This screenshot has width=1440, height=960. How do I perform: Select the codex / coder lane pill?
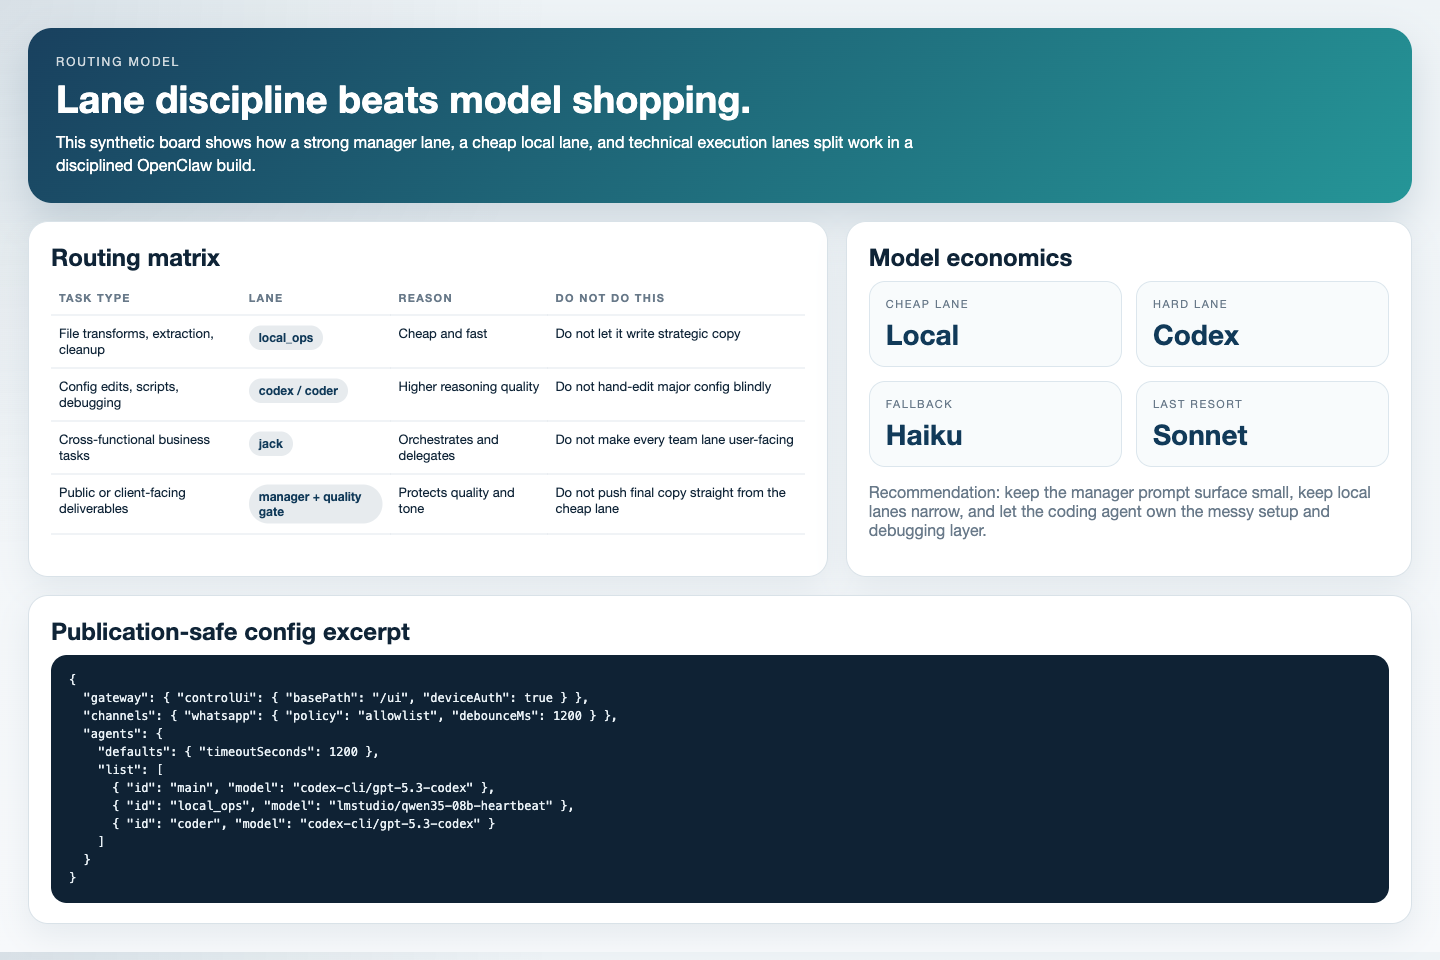coord(298,391)
